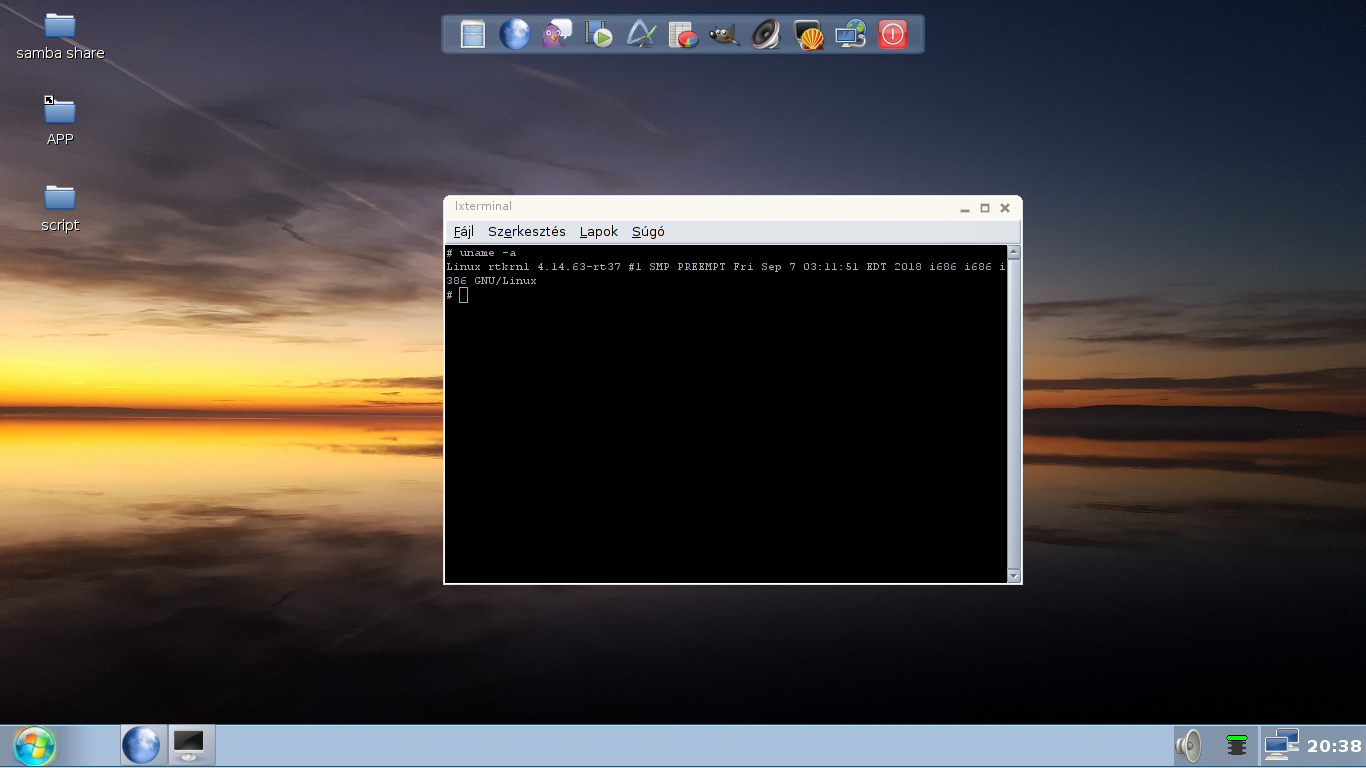Image resolution: width=1366 pixels, height=768 pixels.
Task: Click the '386 GNU/Linux' output line
Action: click(x=491, y=281)
